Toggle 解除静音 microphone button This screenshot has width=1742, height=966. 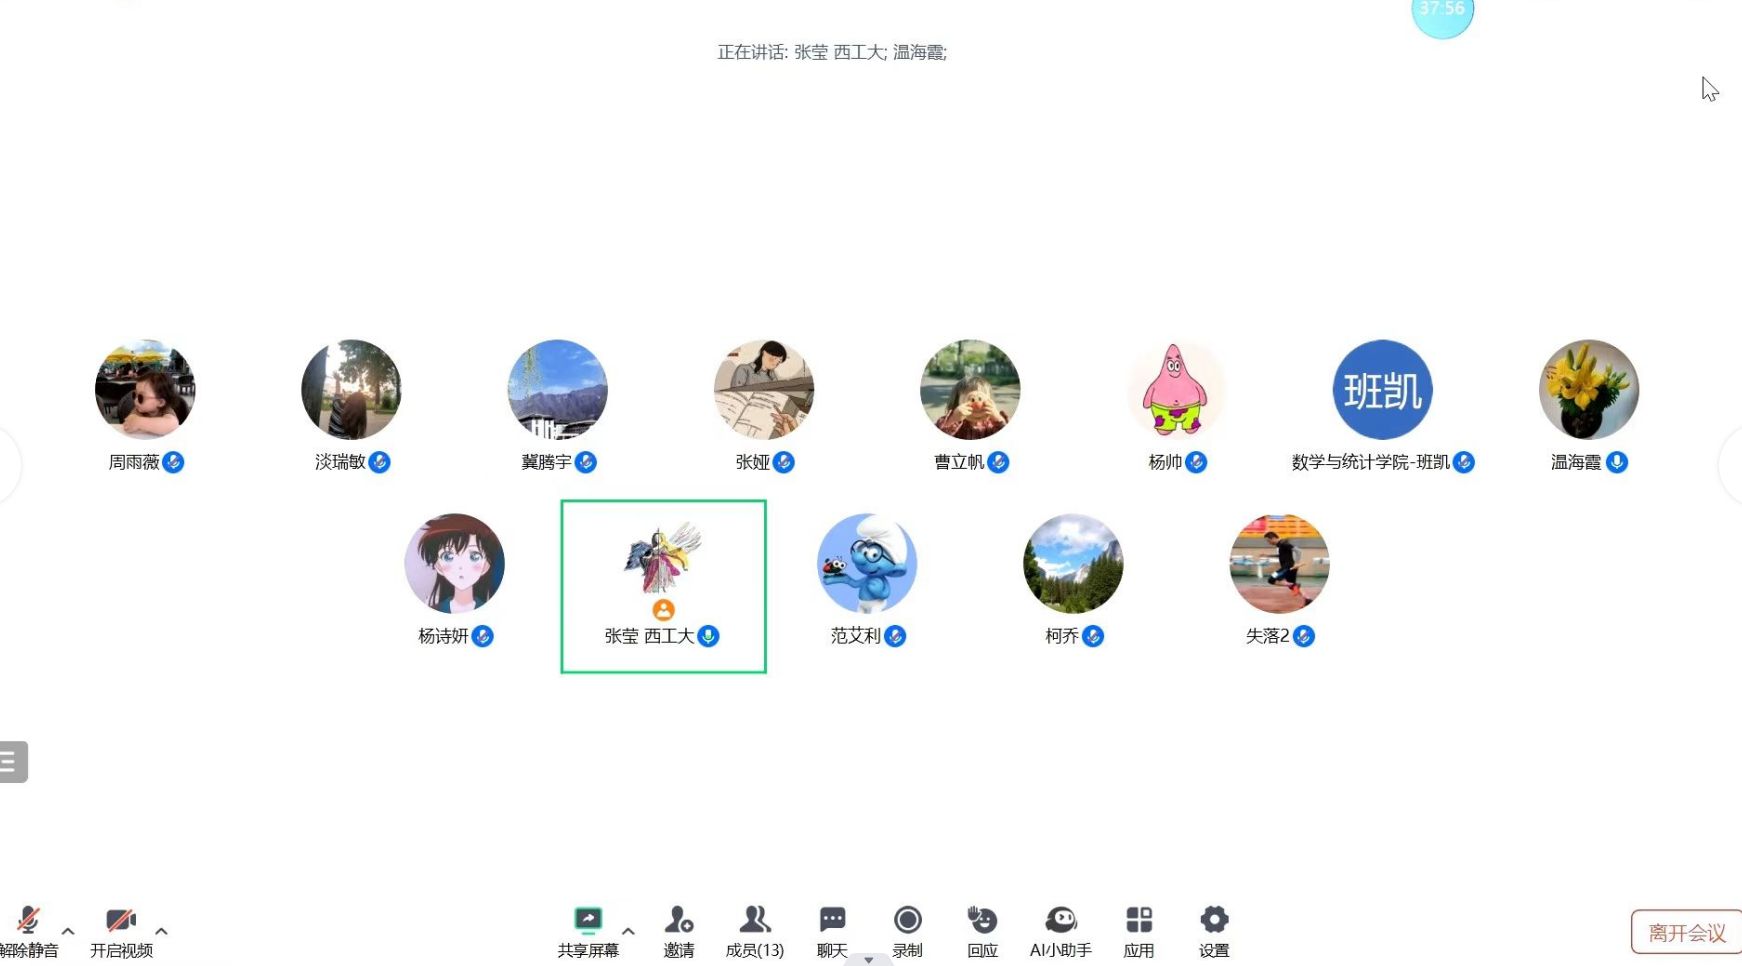click(x=28, y=932)
